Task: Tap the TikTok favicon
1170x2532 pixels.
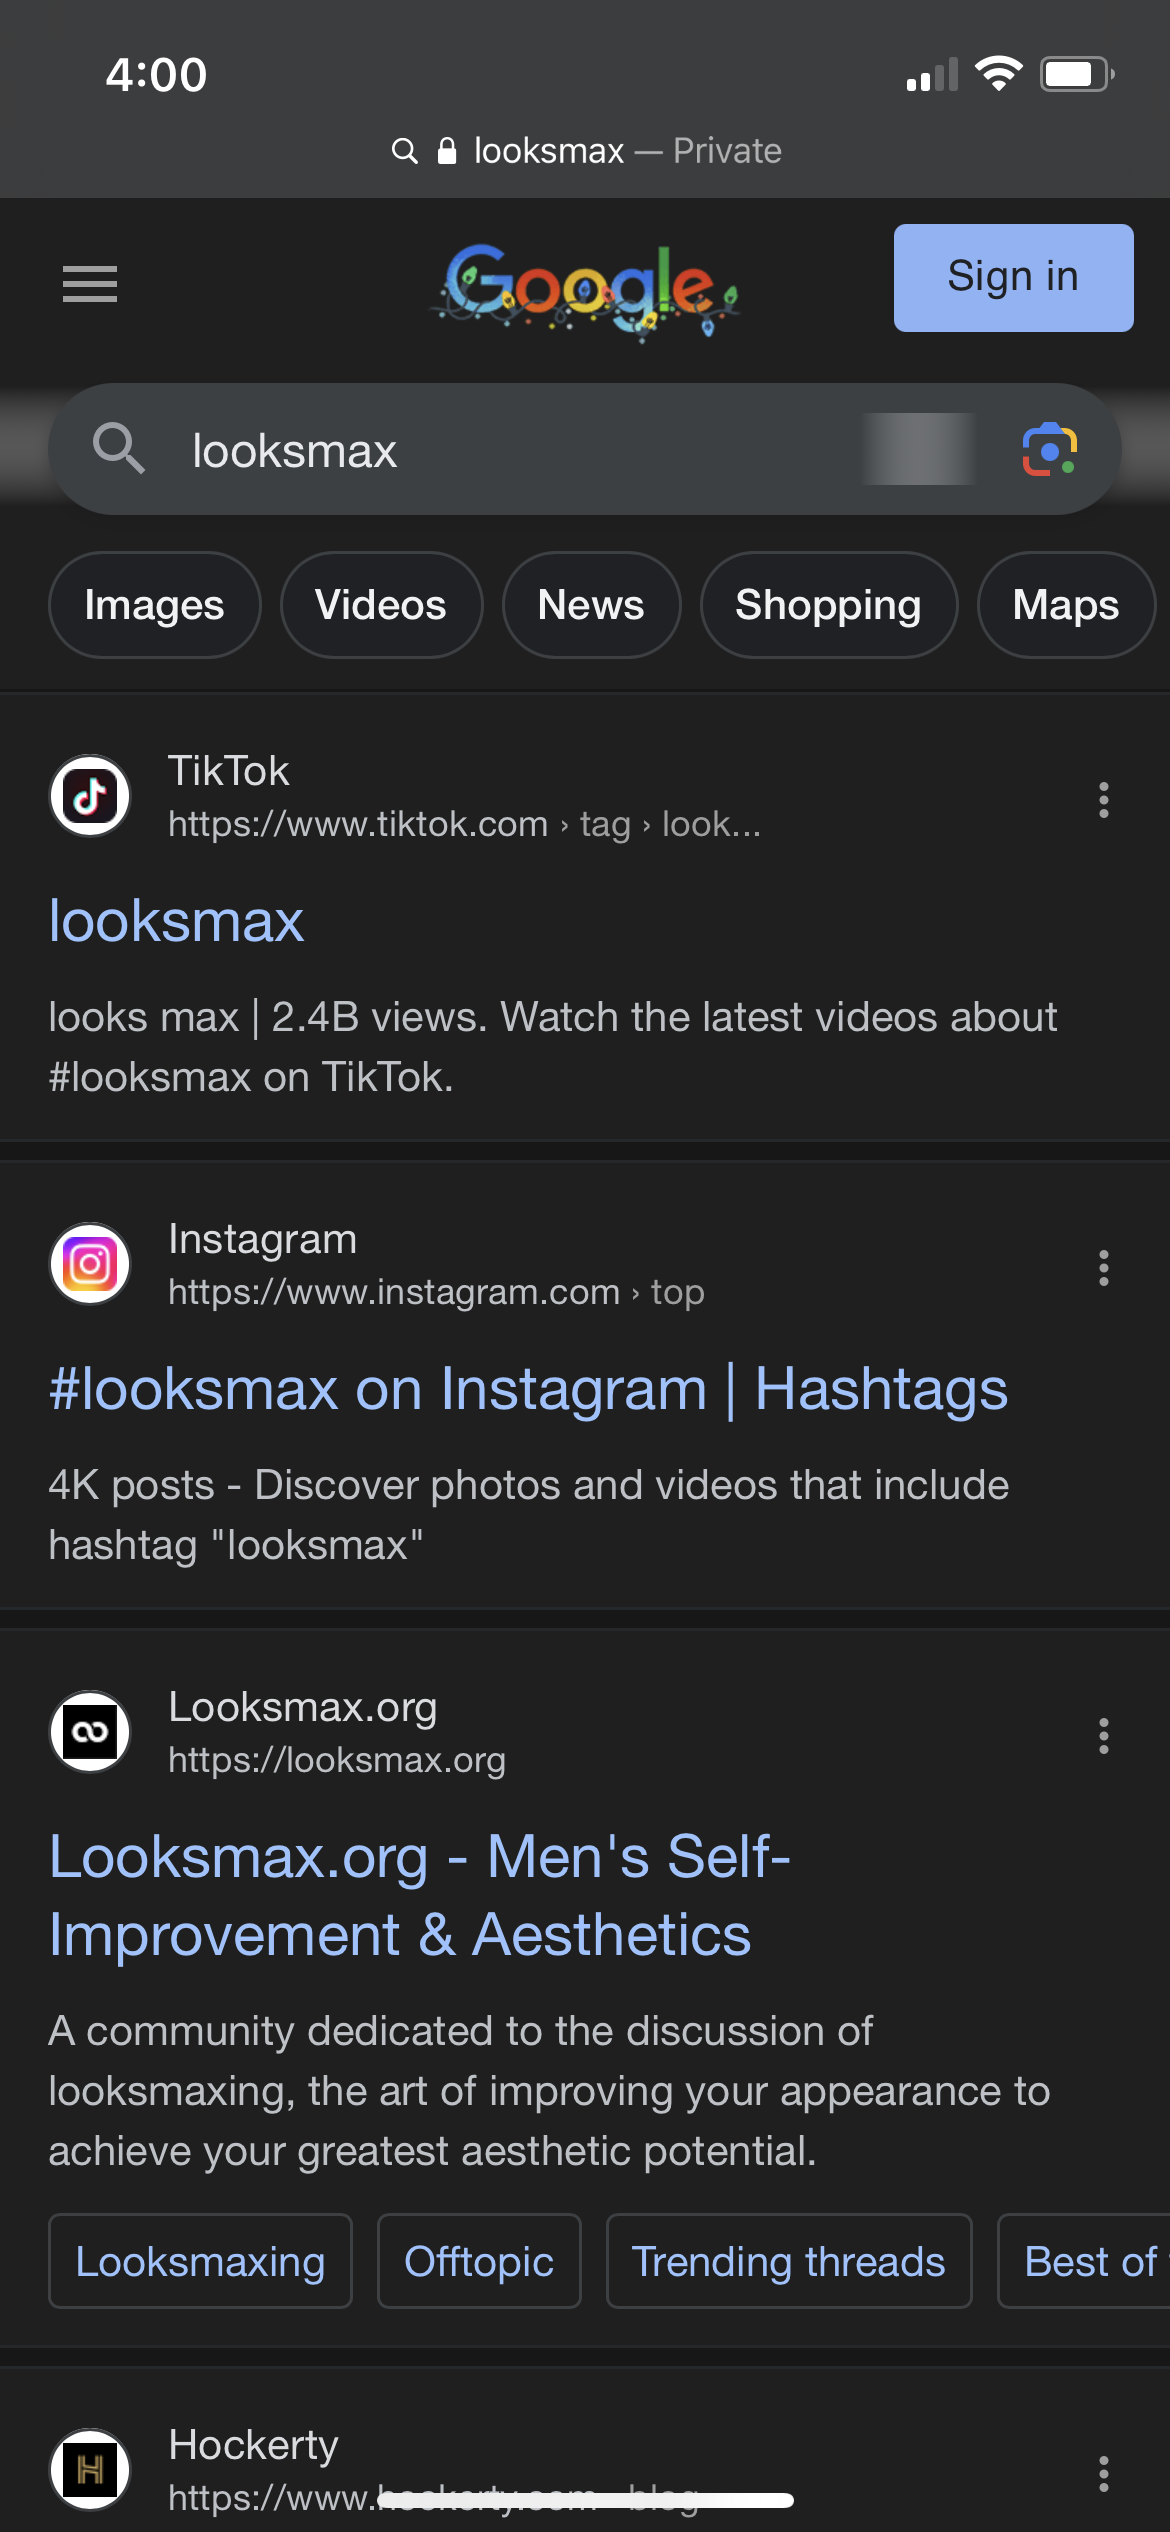Action: 90,796
